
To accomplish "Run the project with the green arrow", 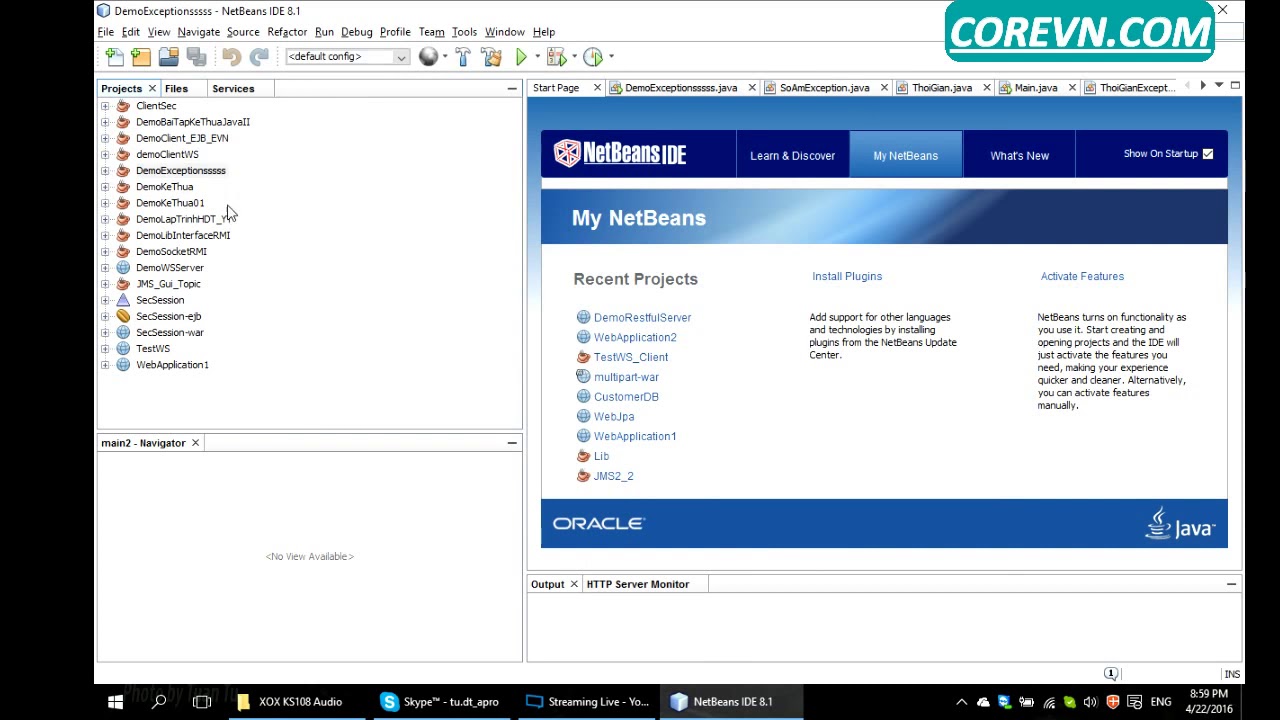I will point(521,57).
